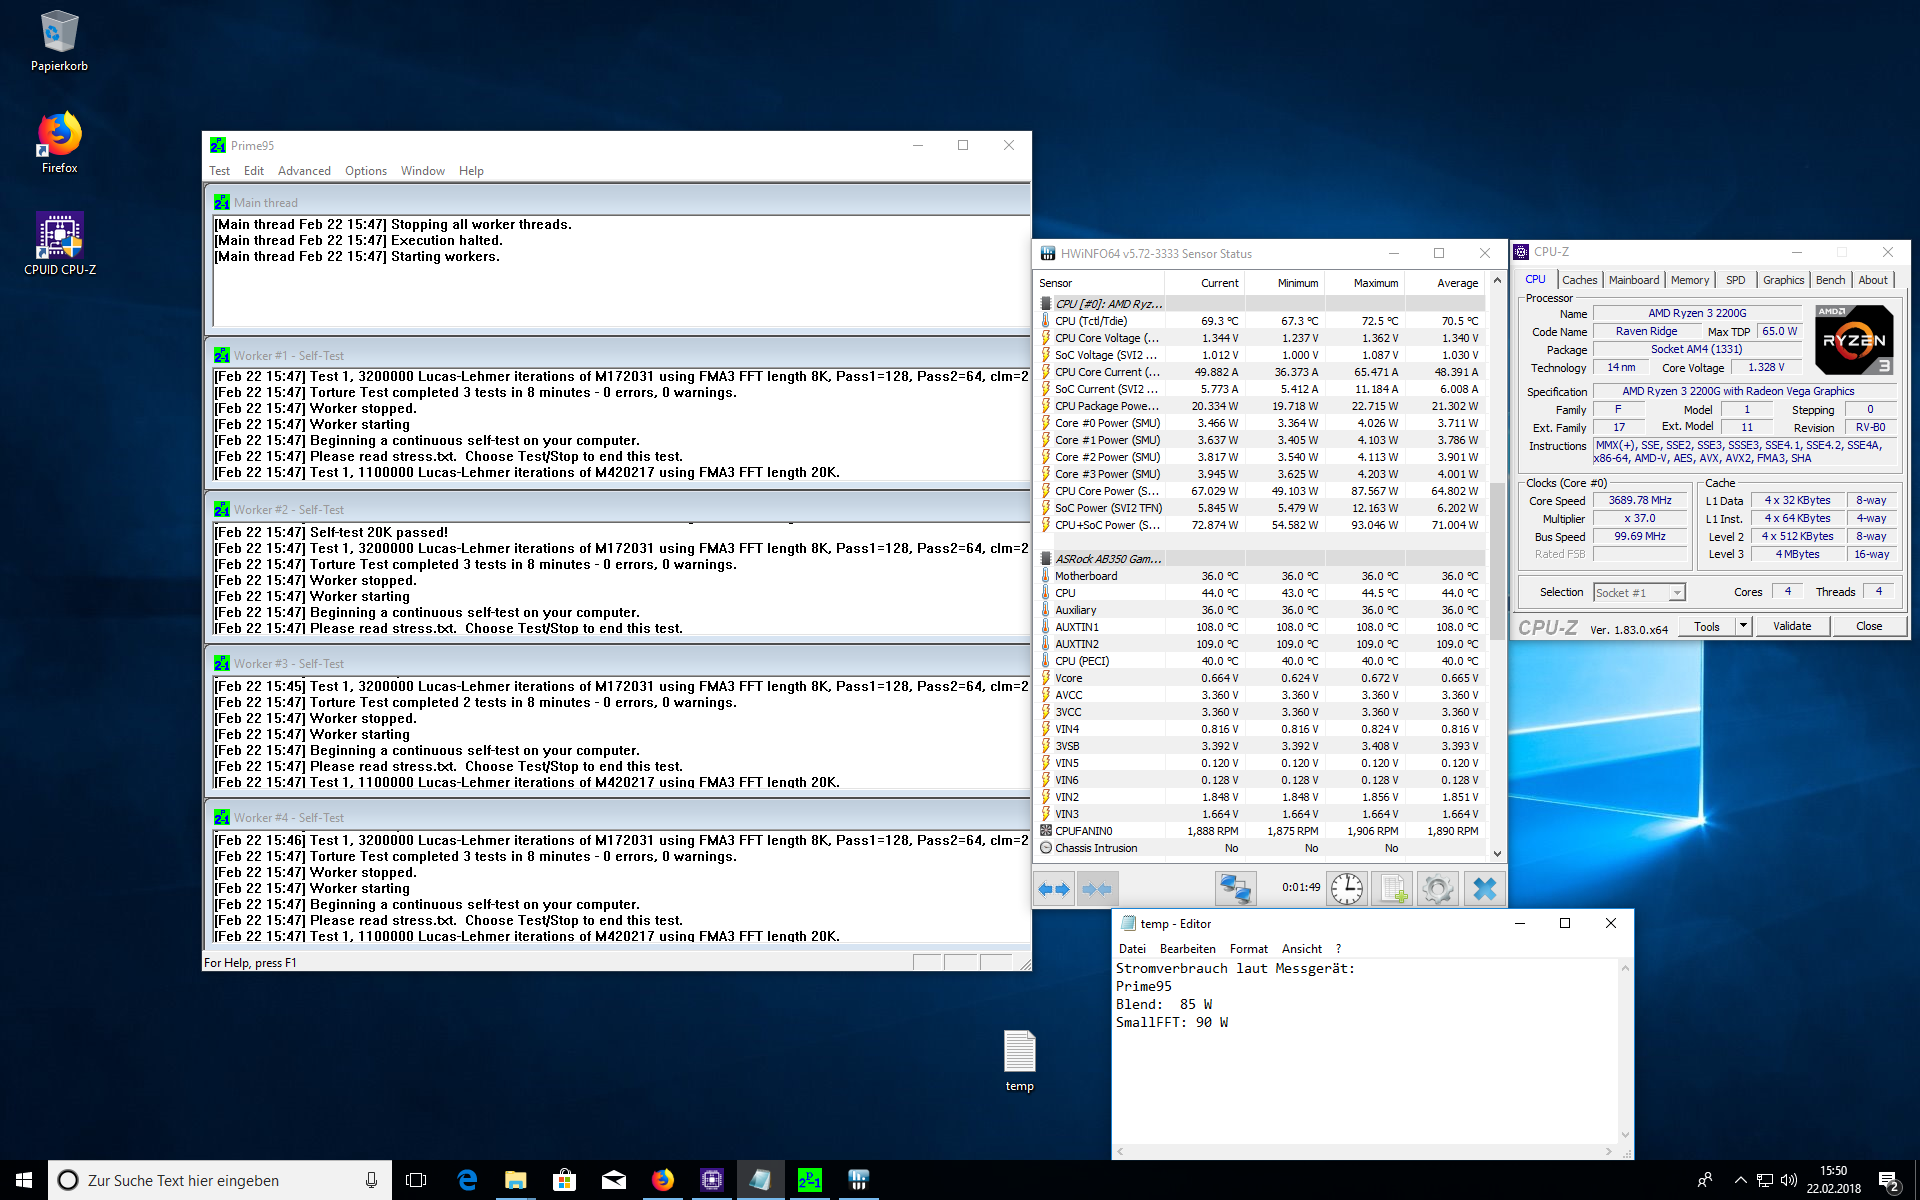Click the HWiNFO network remote monitoring icon
The image size is (1920, 1200).
point(1235,889)
